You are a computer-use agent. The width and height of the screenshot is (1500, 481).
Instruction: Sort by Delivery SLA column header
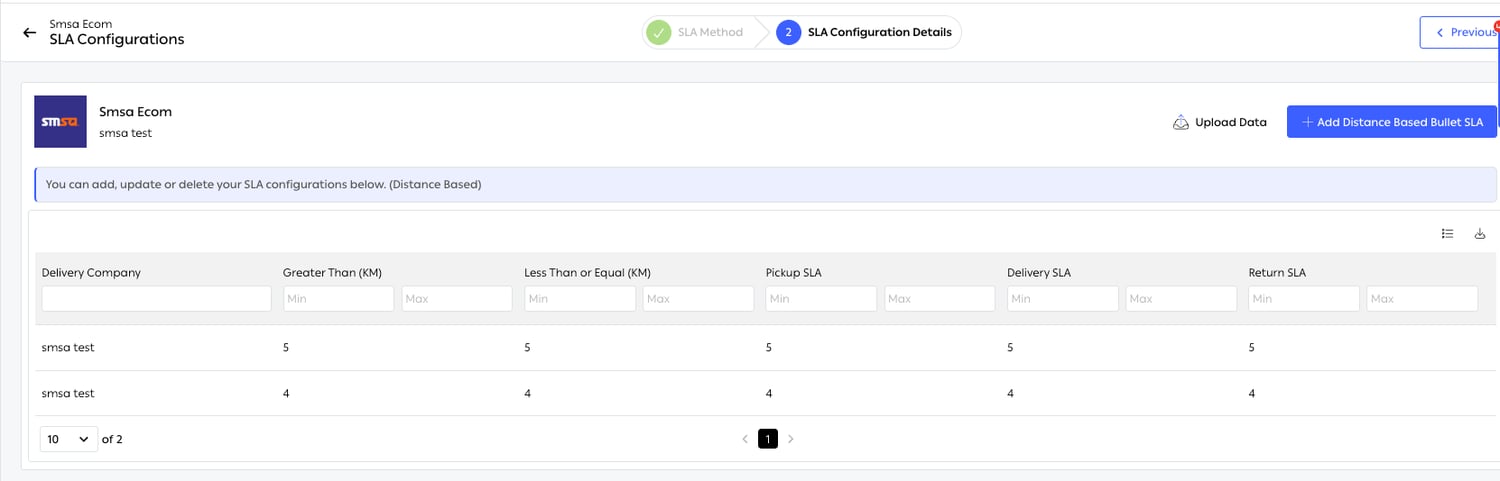click(1039, 272)
